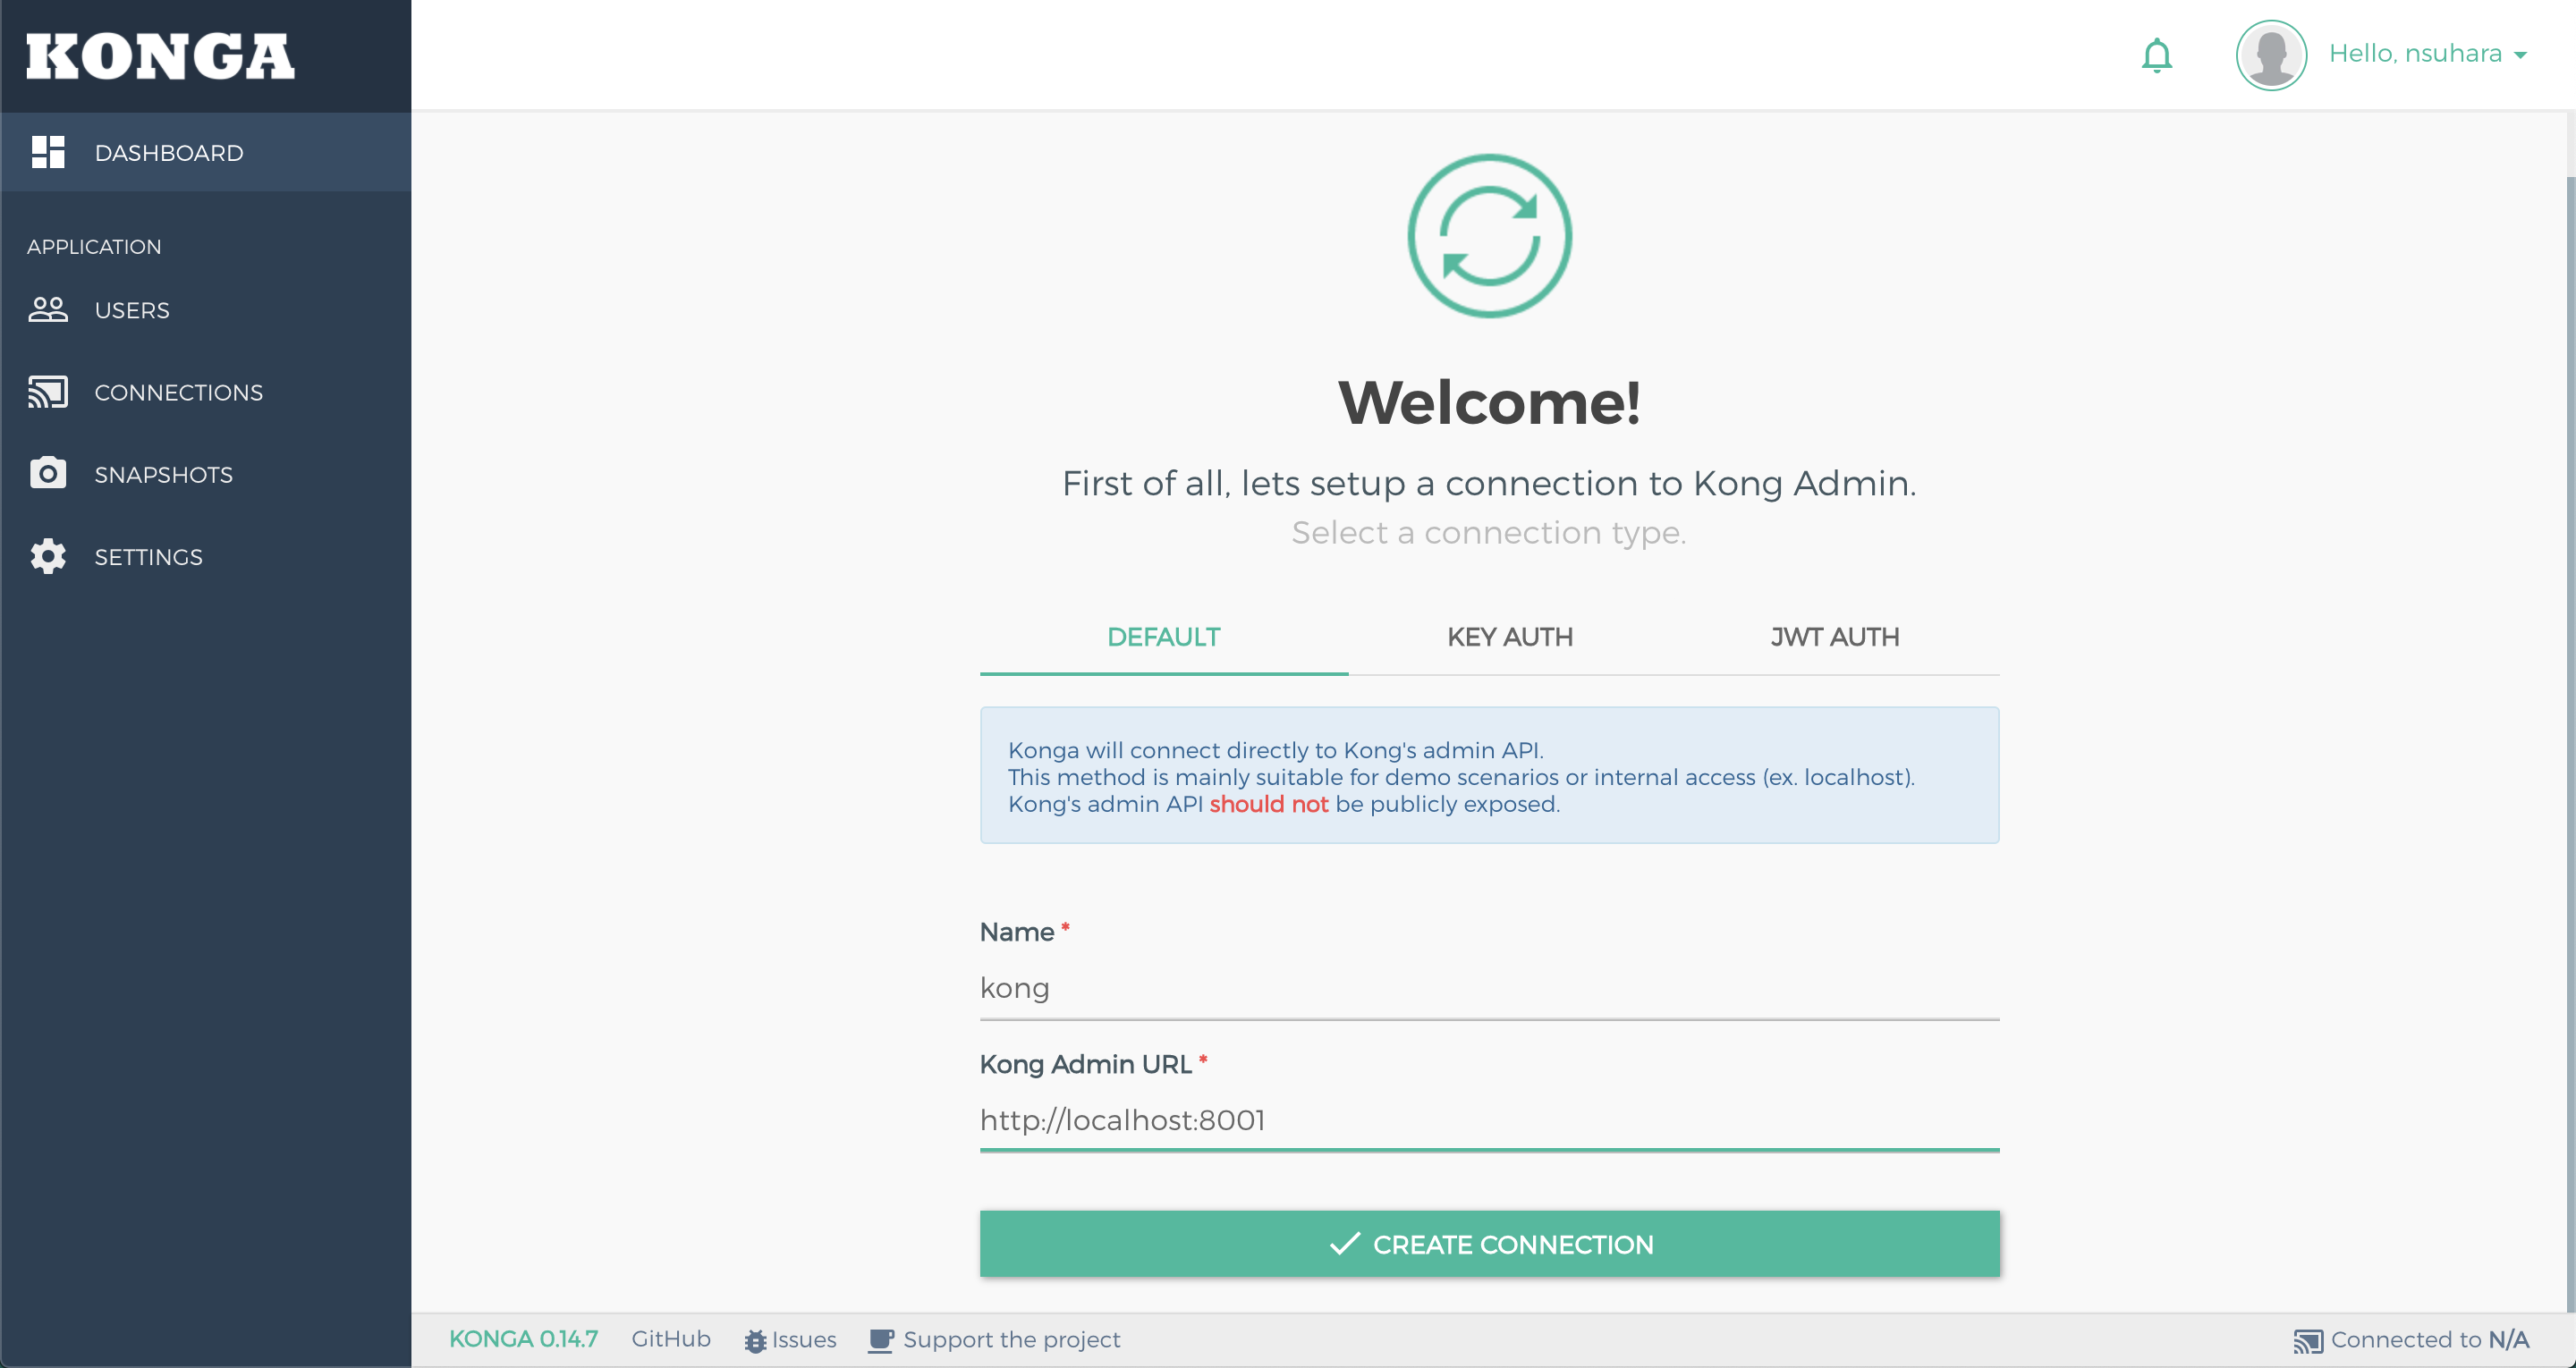Viewport: 2576px width, 1368px height.
Task: Open the Connections cast icon
Action: tap(48, 392)
